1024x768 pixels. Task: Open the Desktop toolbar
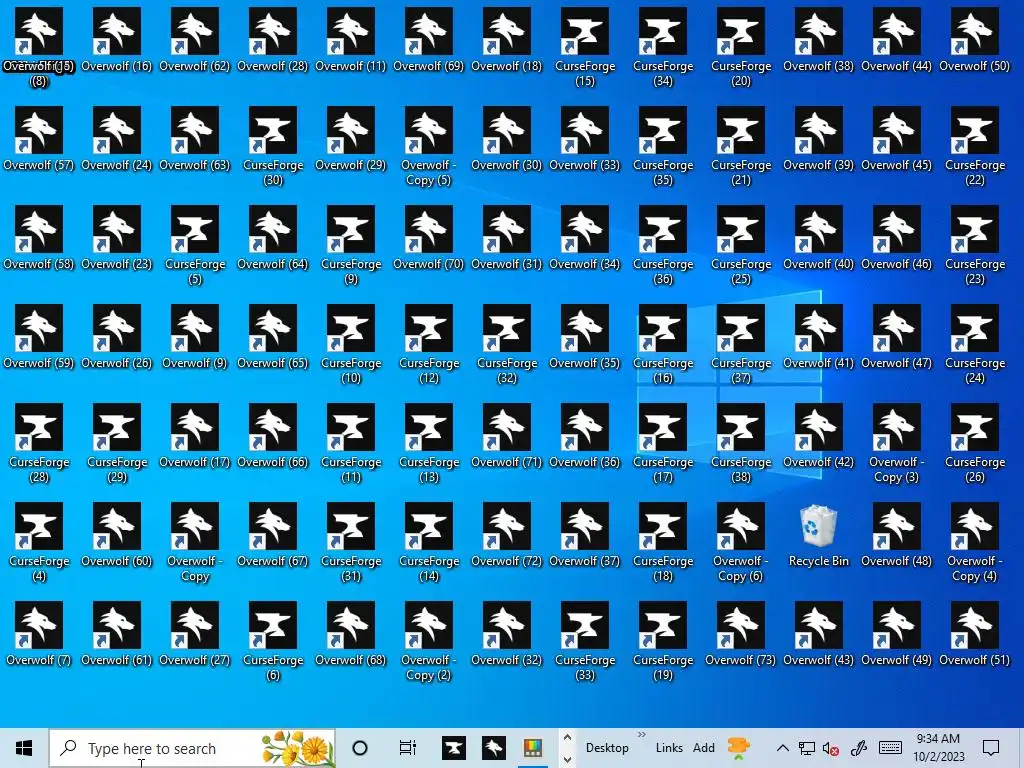point(607,748)
